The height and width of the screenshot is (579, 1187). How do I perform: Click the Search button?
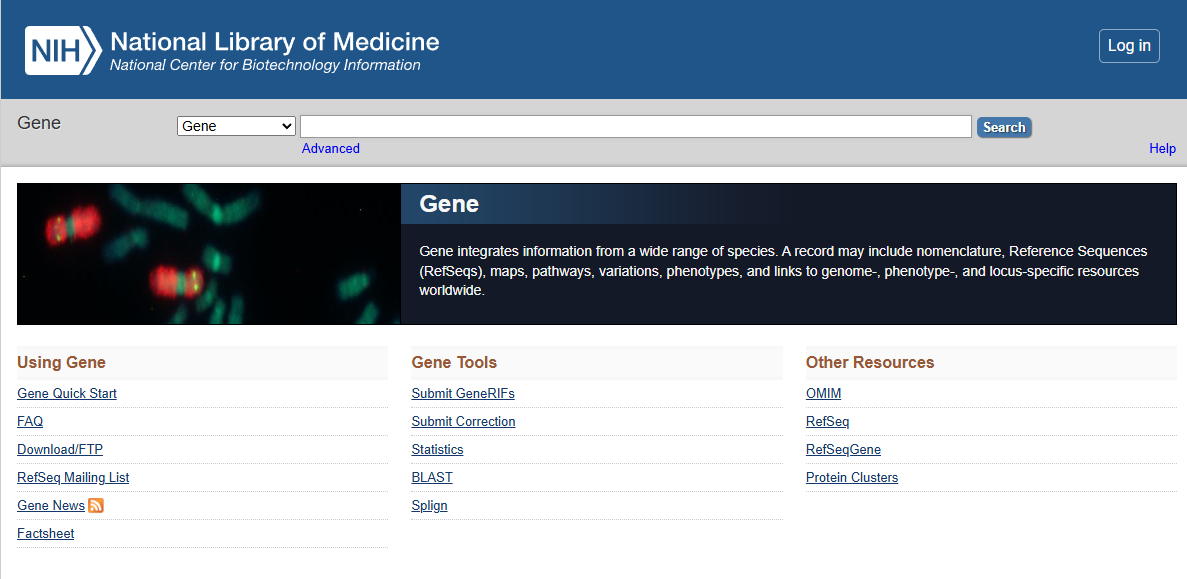(x=1004, y=127)
